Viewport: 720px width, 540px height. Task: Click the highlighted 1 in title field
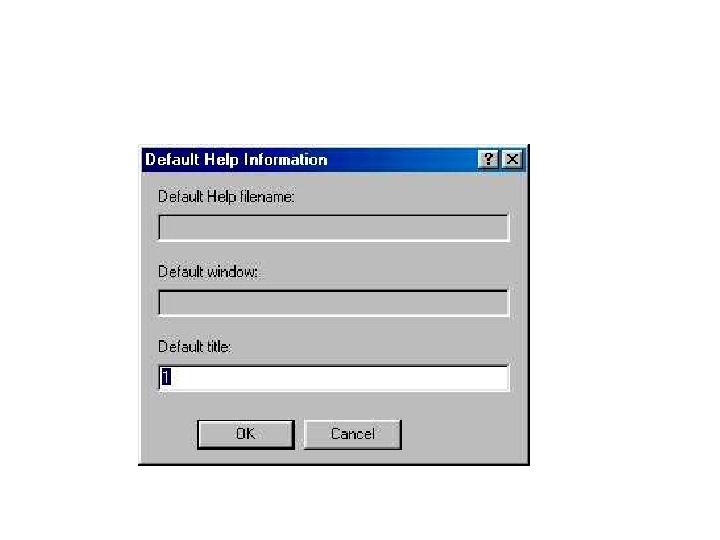coord(166,377)
